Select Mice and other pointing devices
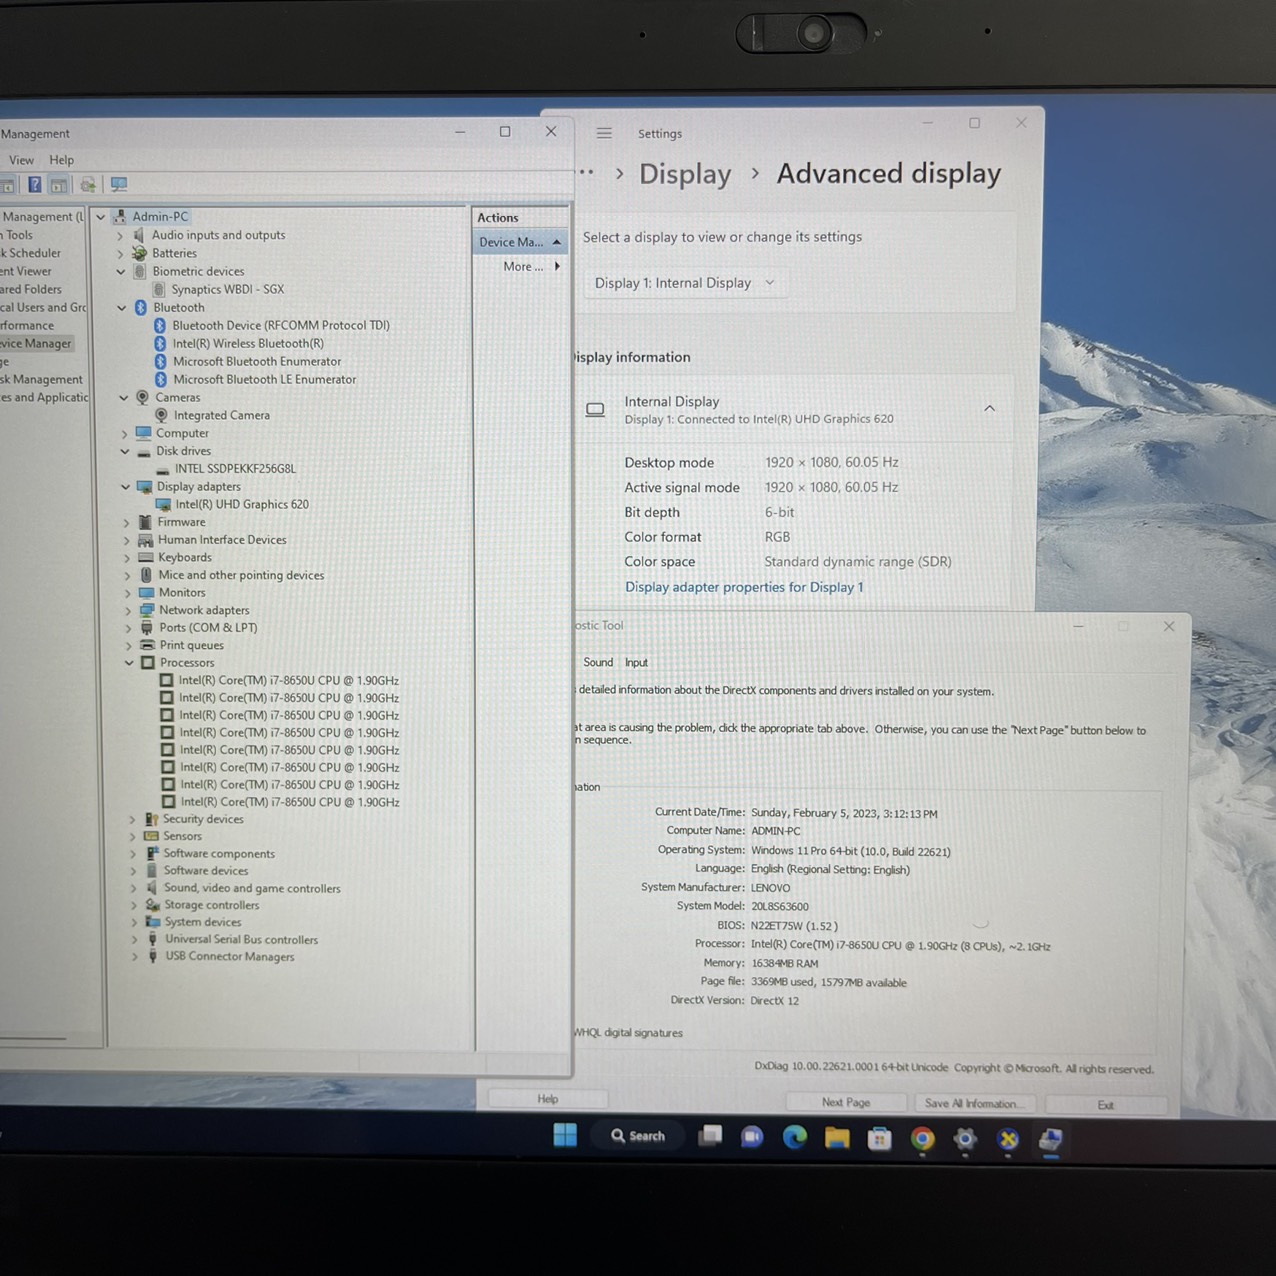Image resolution: width=1276 pixels, height=1276 pixels. 241,575
